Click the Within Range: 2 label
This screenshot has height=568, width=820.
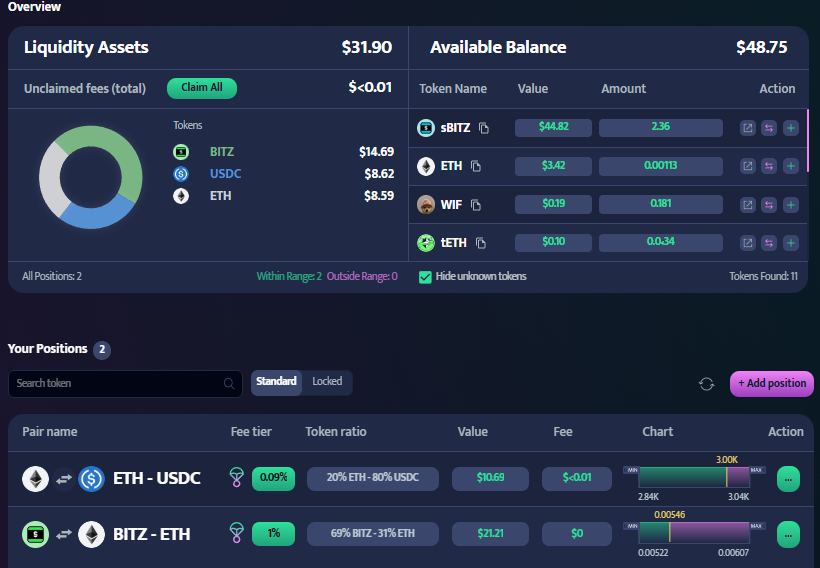click(x=289, y=277)
